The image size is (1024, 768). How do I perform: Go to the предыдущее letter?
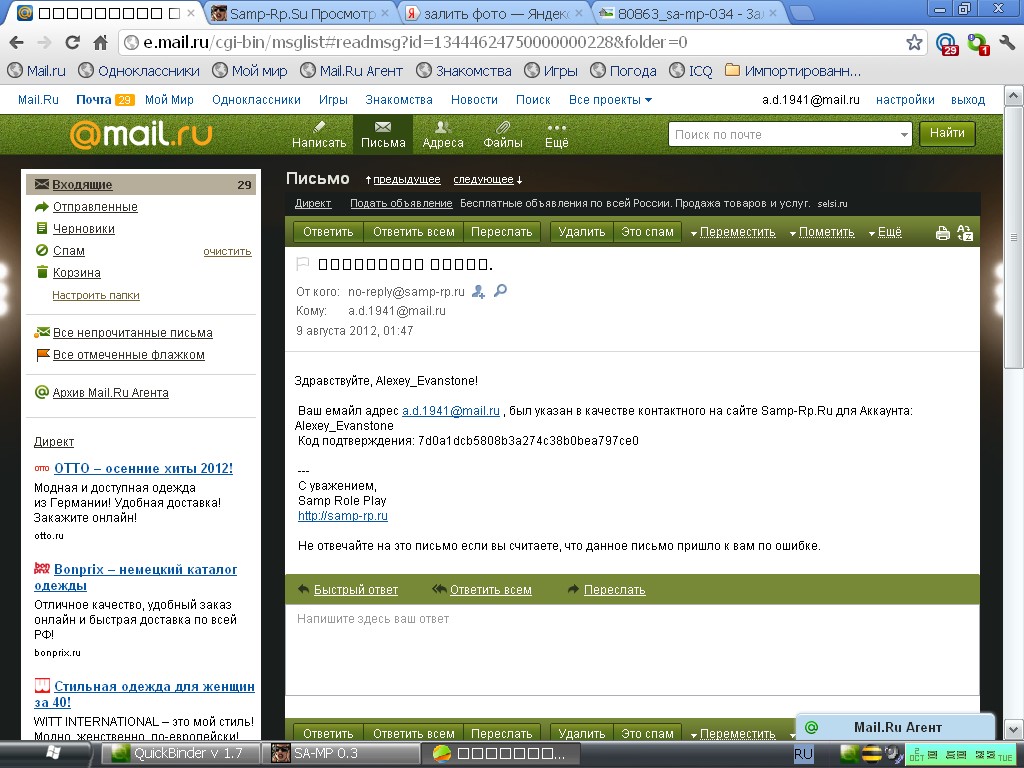point(406,180)
